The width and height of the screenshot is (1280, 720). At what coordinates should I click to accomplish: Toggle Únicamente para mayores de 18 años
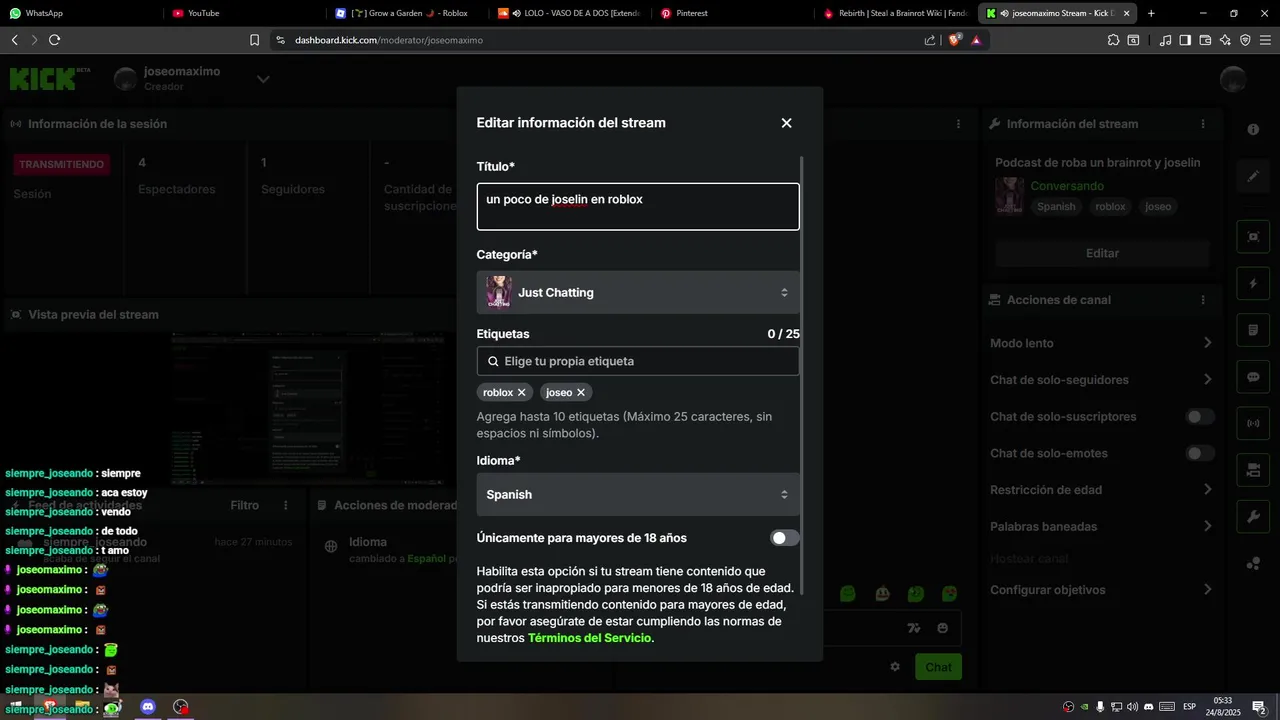[x=785, y=538]
